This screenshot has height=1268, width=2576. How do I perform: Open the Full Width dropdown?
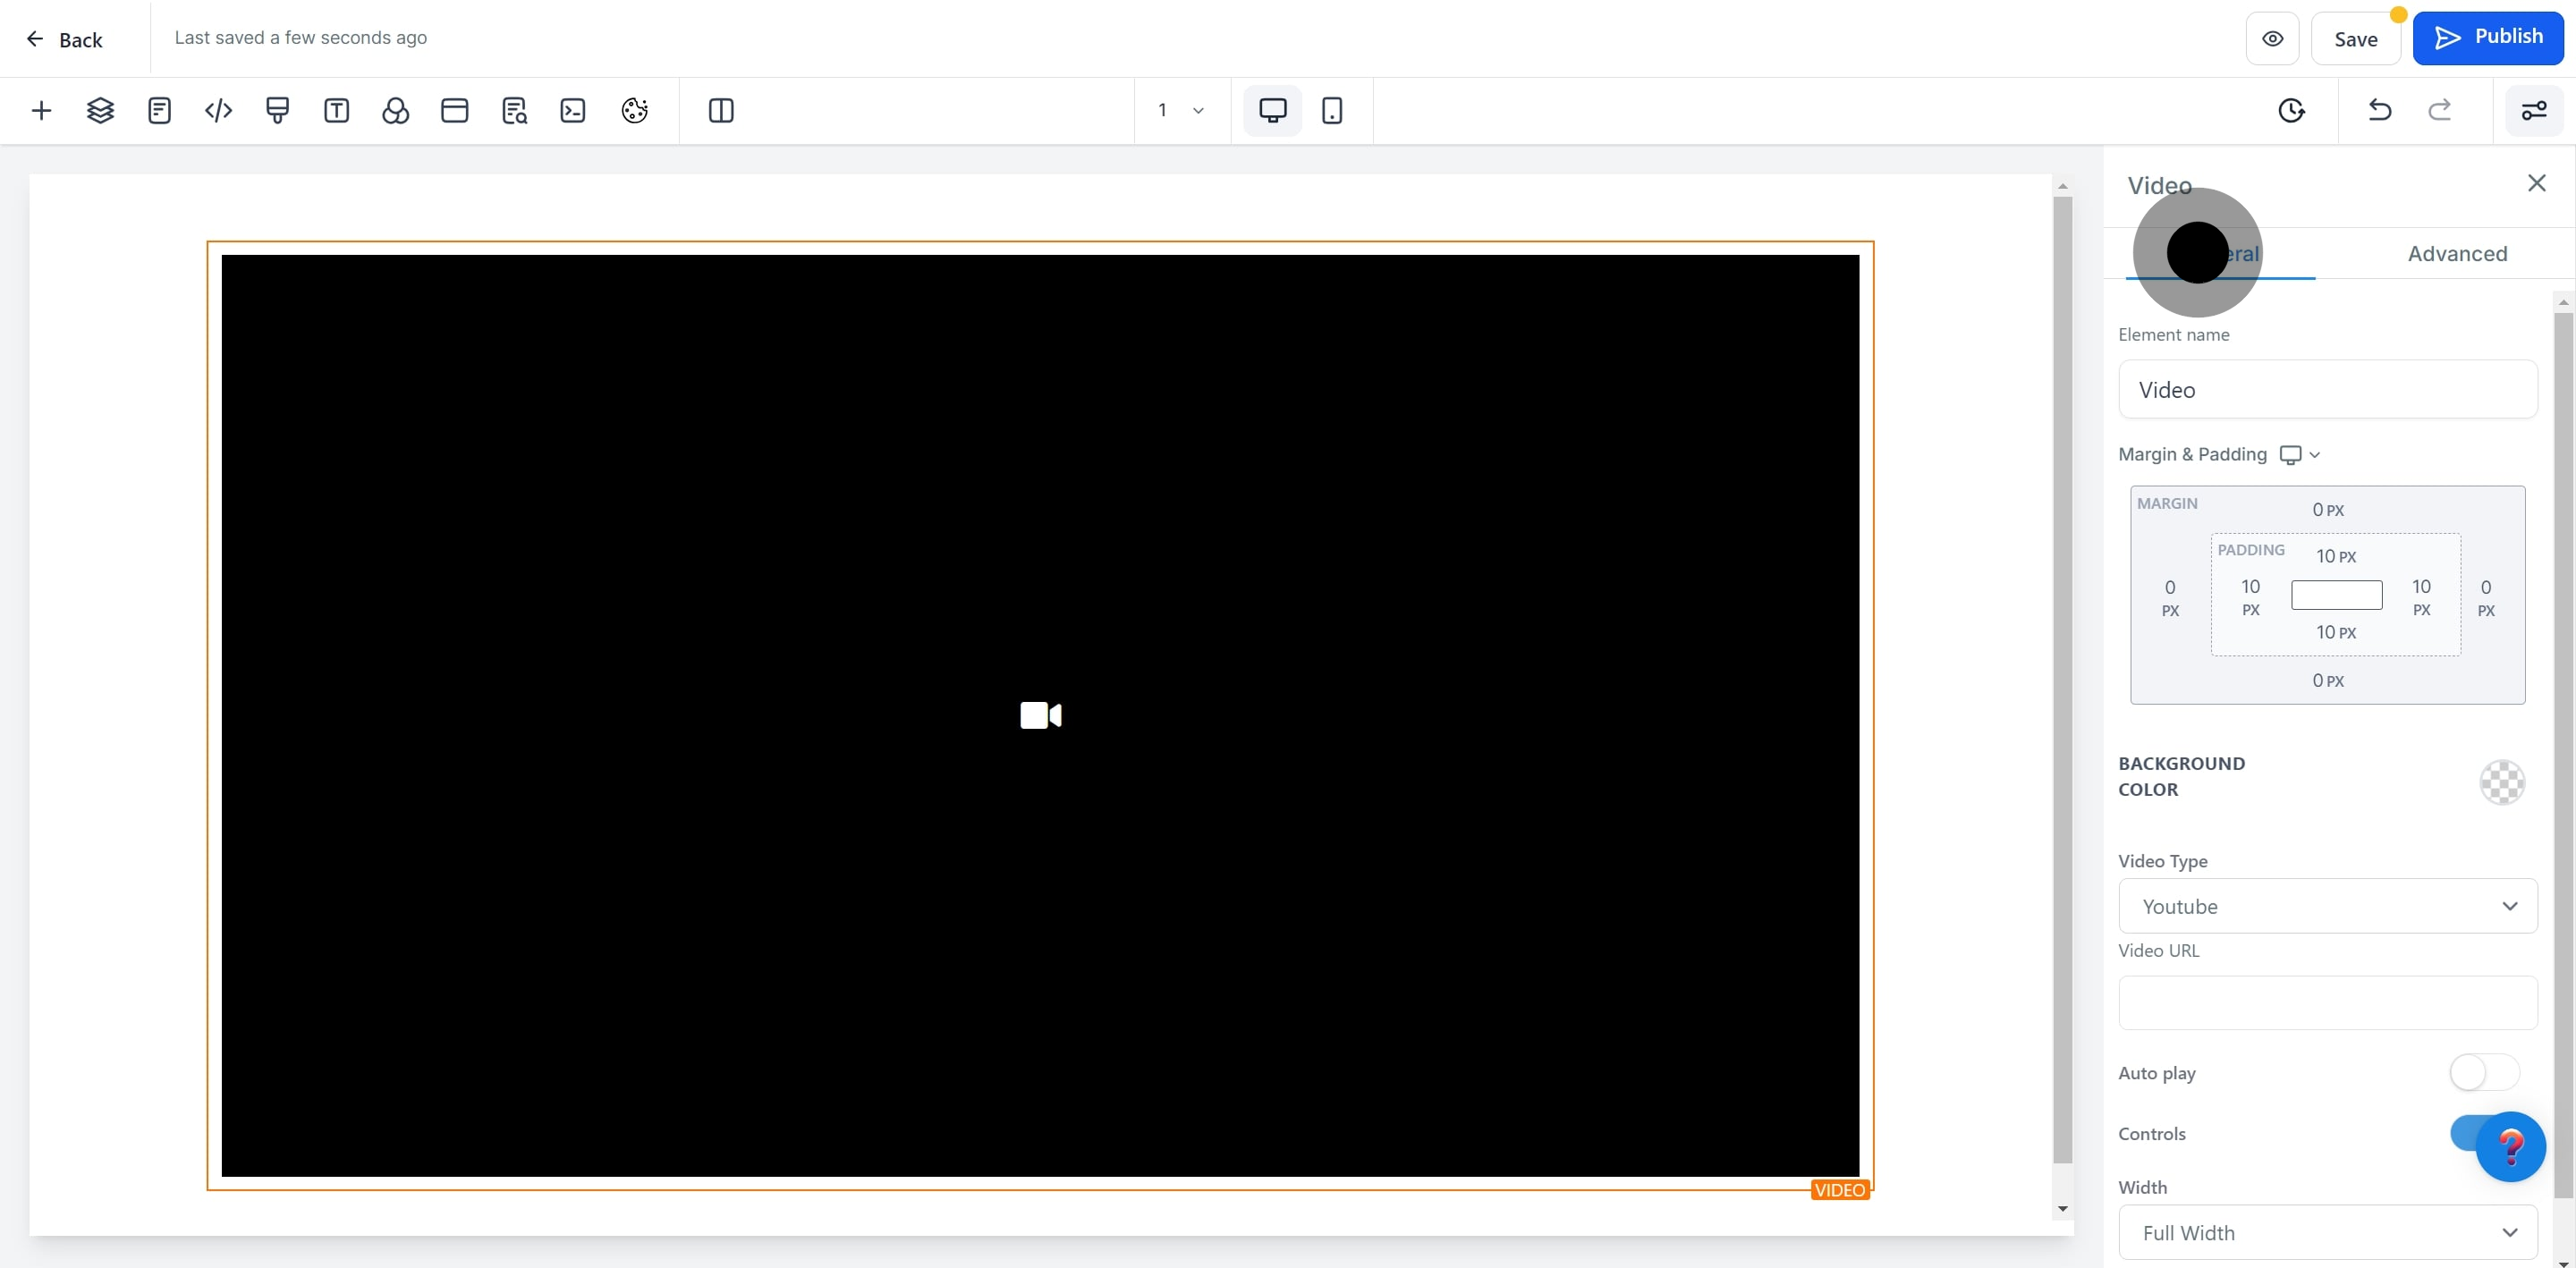[x=2327, y=1232]
